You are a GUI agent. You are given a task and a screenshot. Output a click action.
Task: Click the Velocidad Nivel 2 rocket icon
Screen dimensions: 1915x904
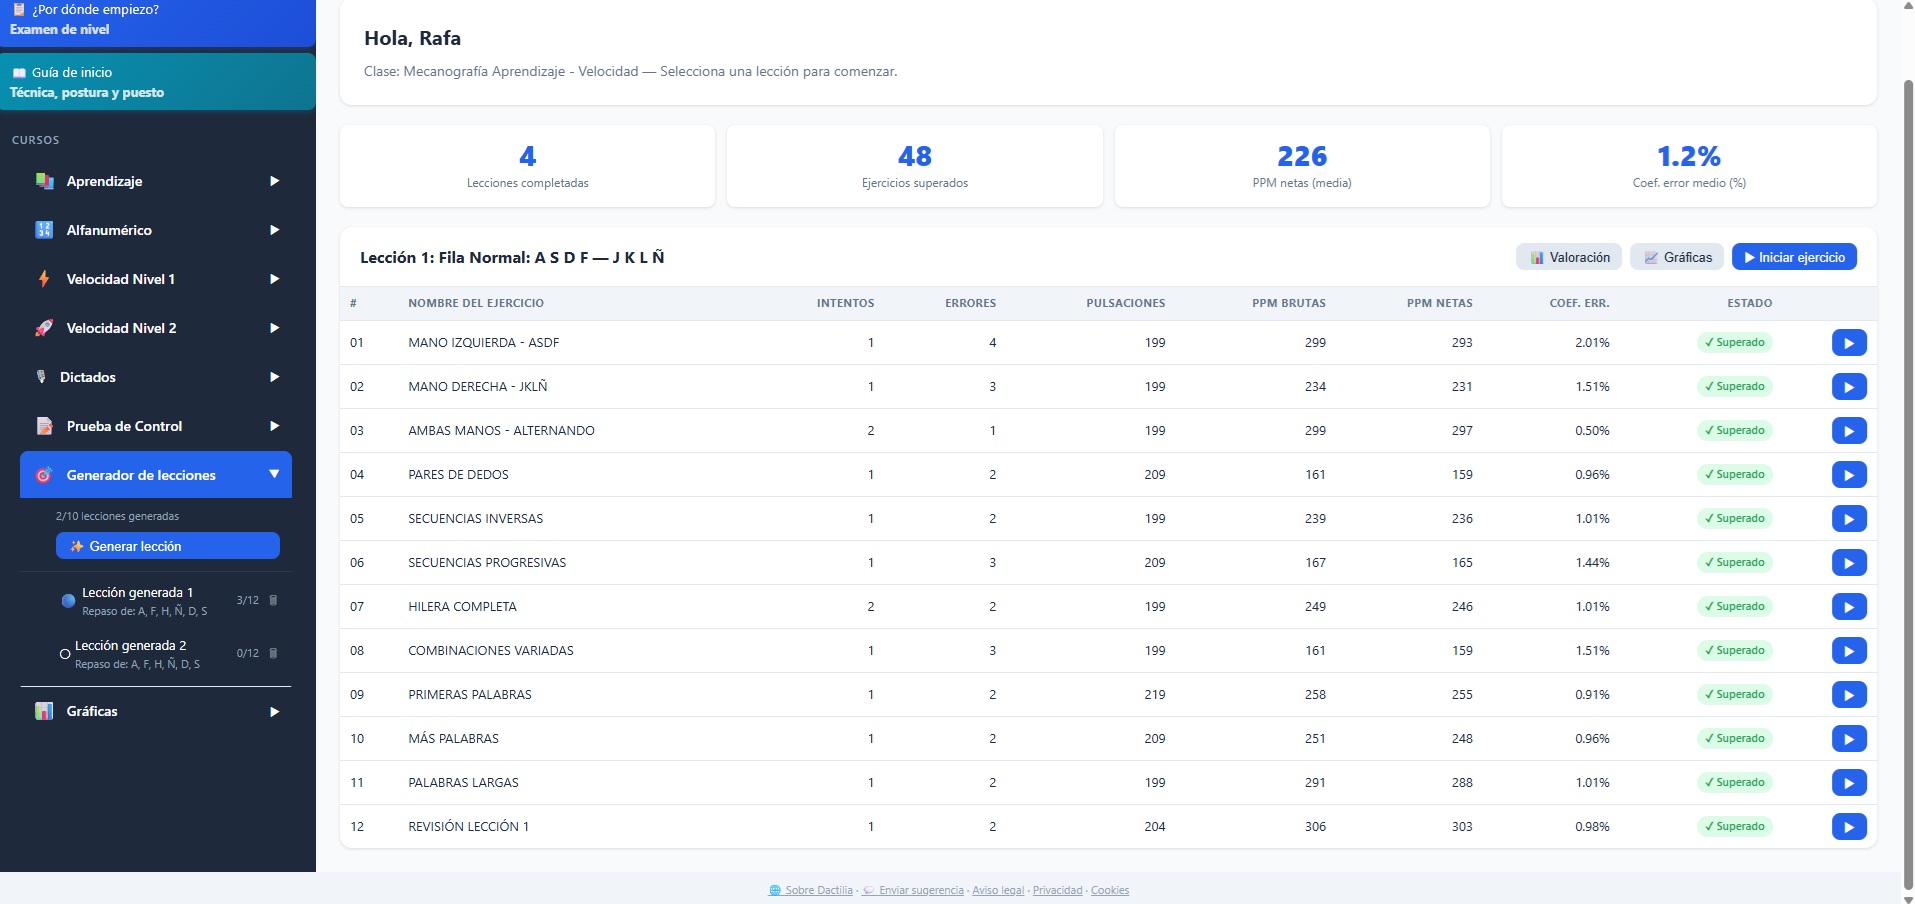pyautogui.click(x=44, y=328)
